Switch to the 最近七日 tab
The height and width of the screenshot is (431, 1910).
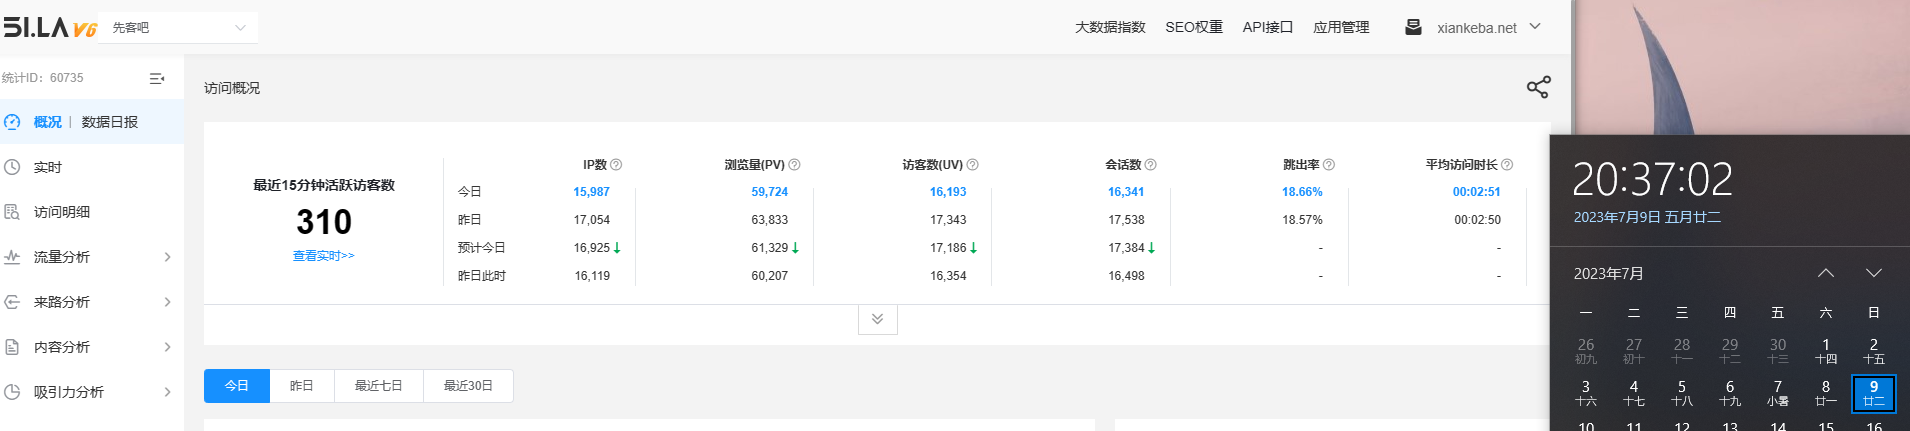[x=378, y=386]
